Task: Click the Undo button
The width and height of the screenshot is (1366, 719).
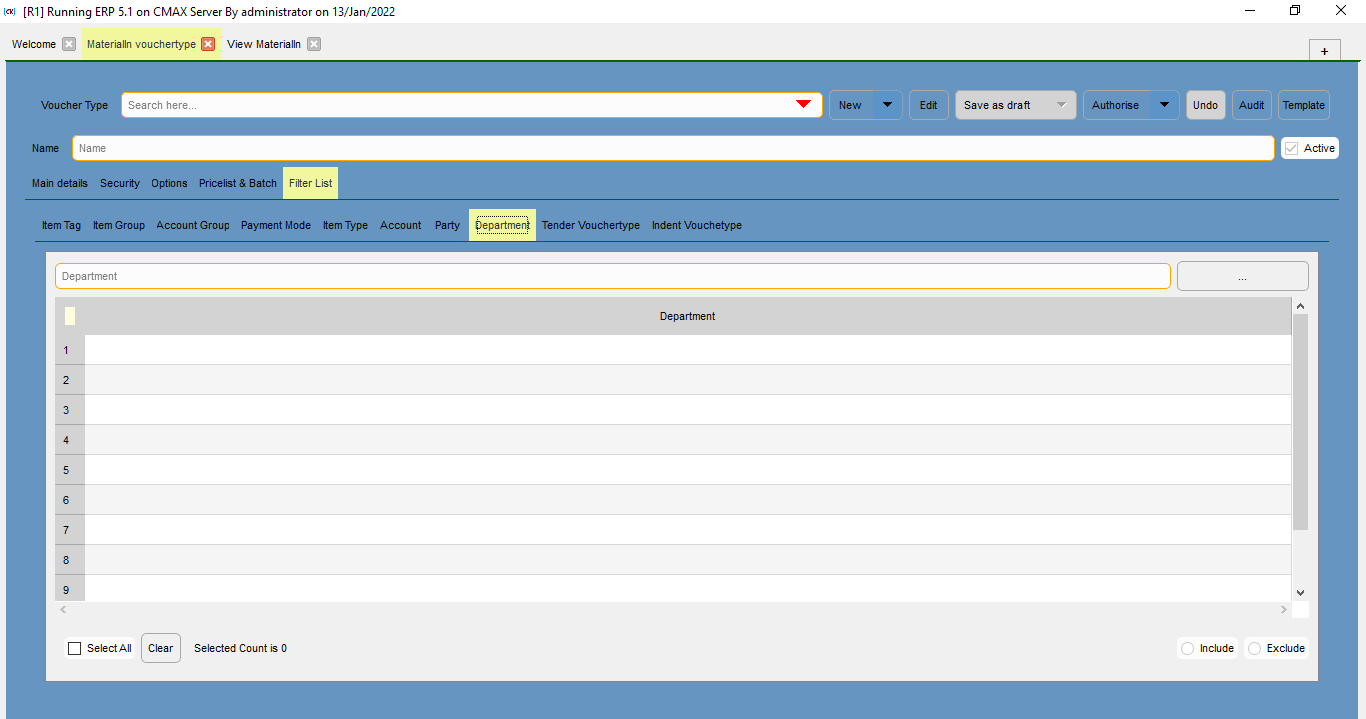Action: tap(1206, 105)
